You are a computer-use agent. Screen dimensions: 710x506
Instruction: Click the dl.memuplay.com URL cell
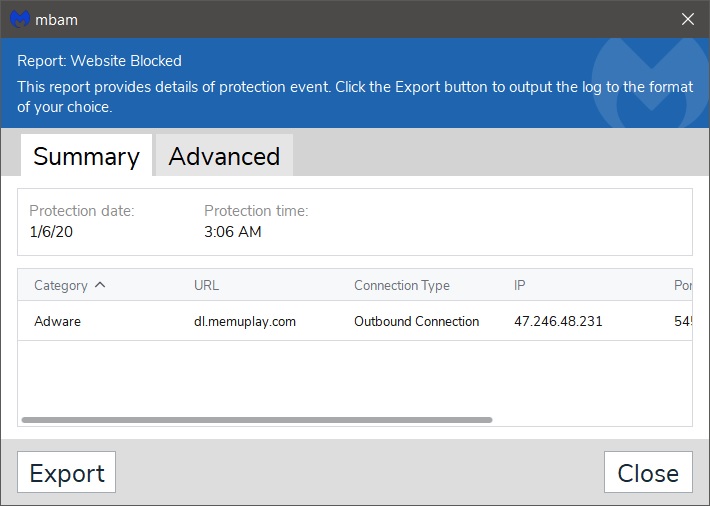click(245, 321)
